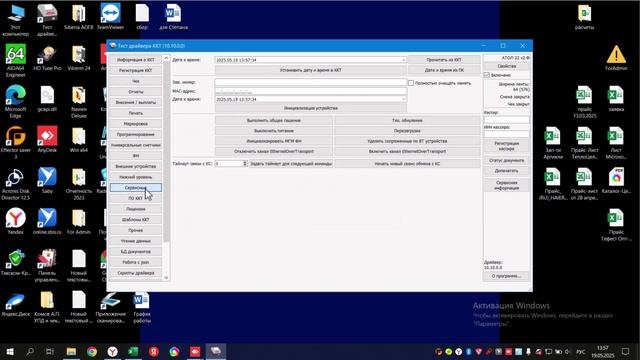Select the Microsoft Edge desktop icon

pos(16,101)
